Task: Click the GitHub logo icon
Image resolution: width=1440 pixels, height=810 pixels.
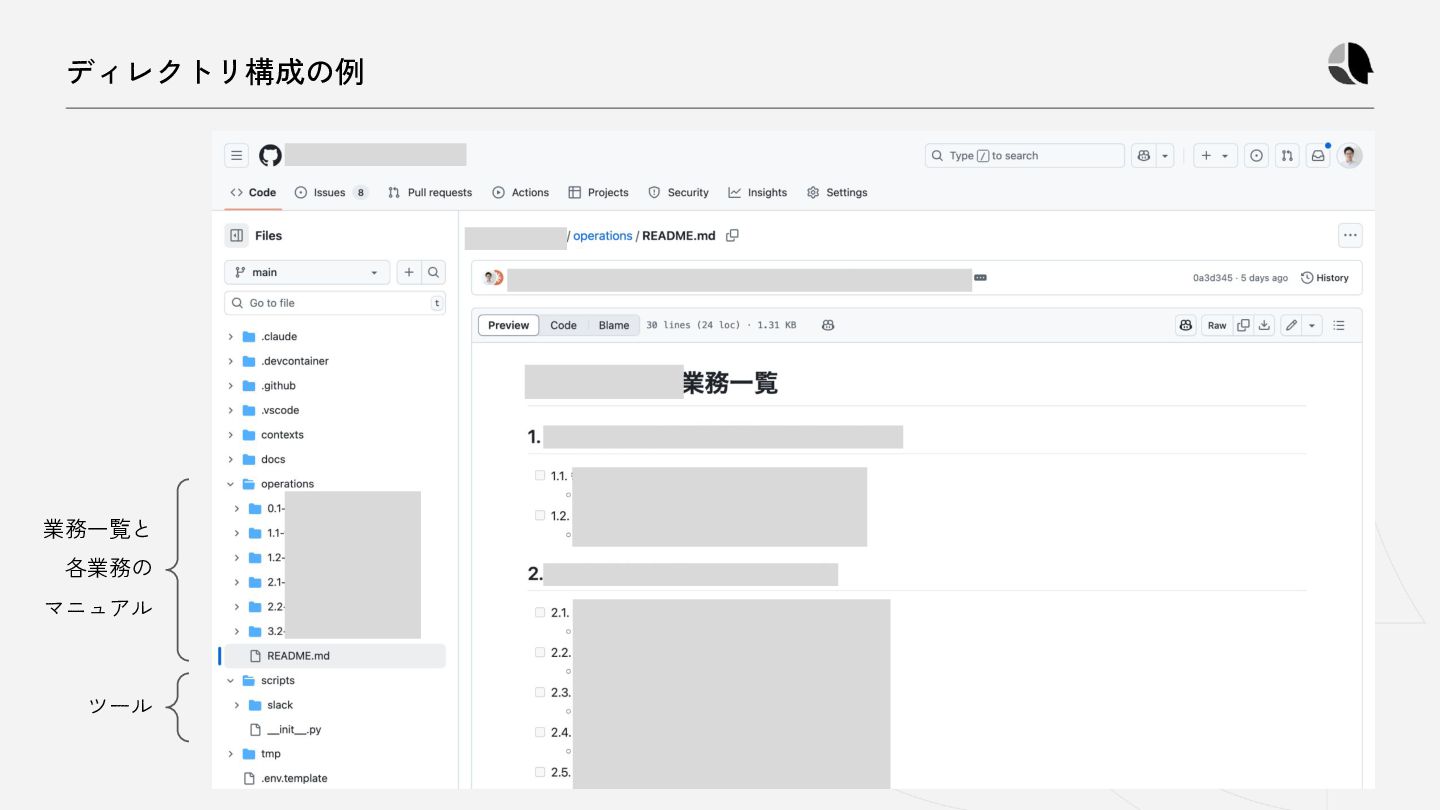Action: (x=270, y=155)
